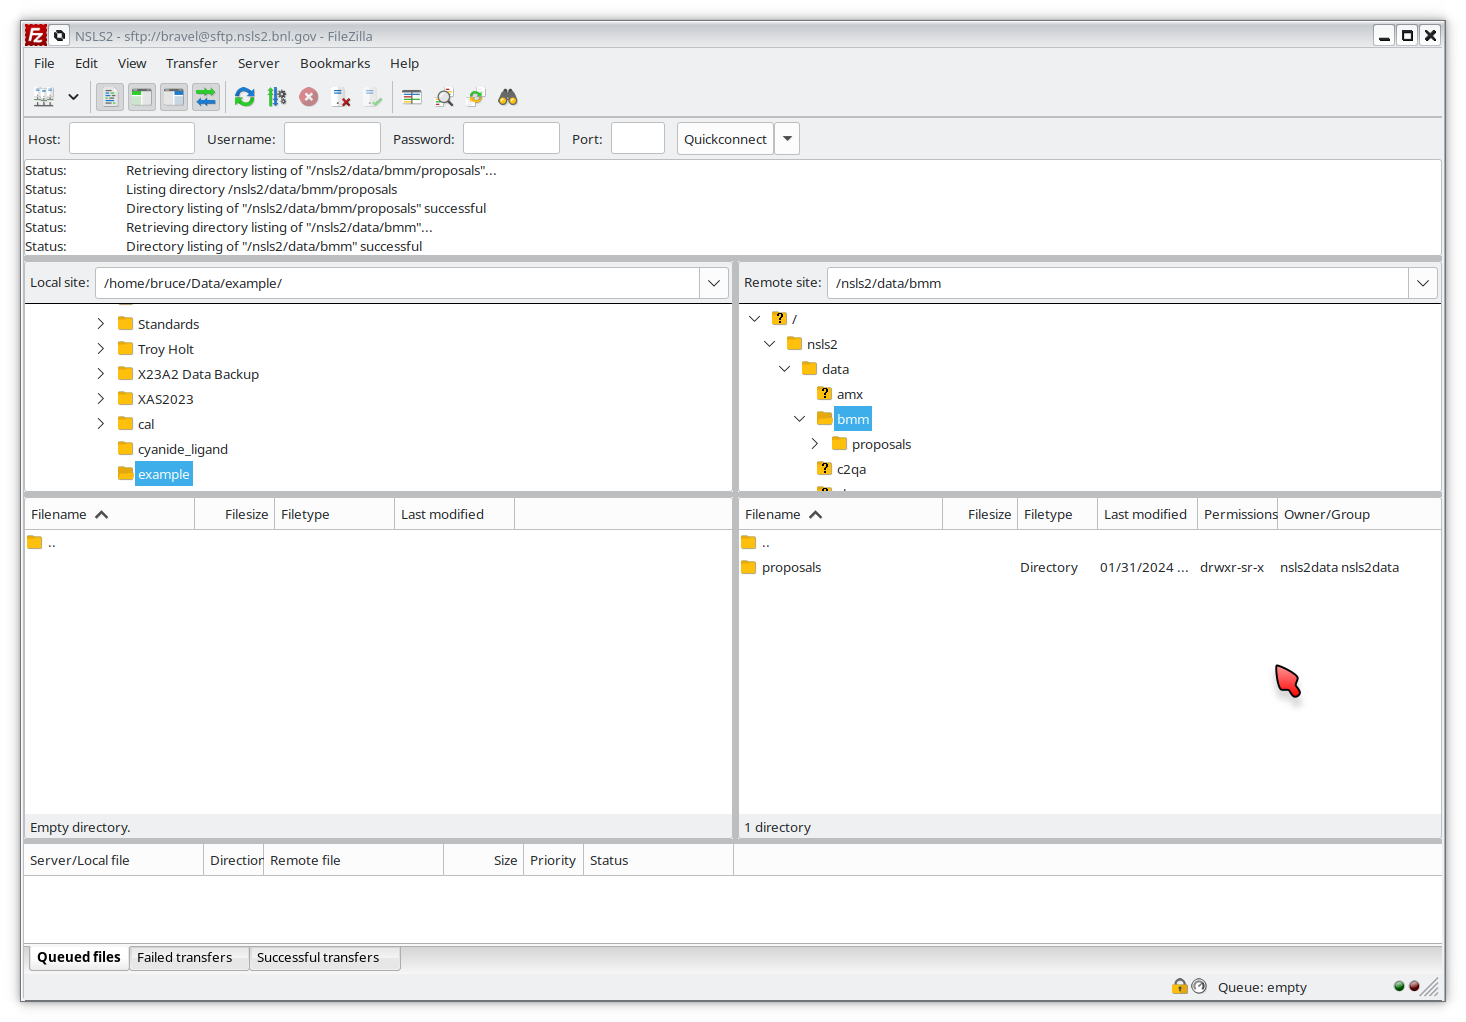The width and height of the screenshot is (1466, 1022).
Task: Open the Bookmarks menu
Action: [335, 63]
